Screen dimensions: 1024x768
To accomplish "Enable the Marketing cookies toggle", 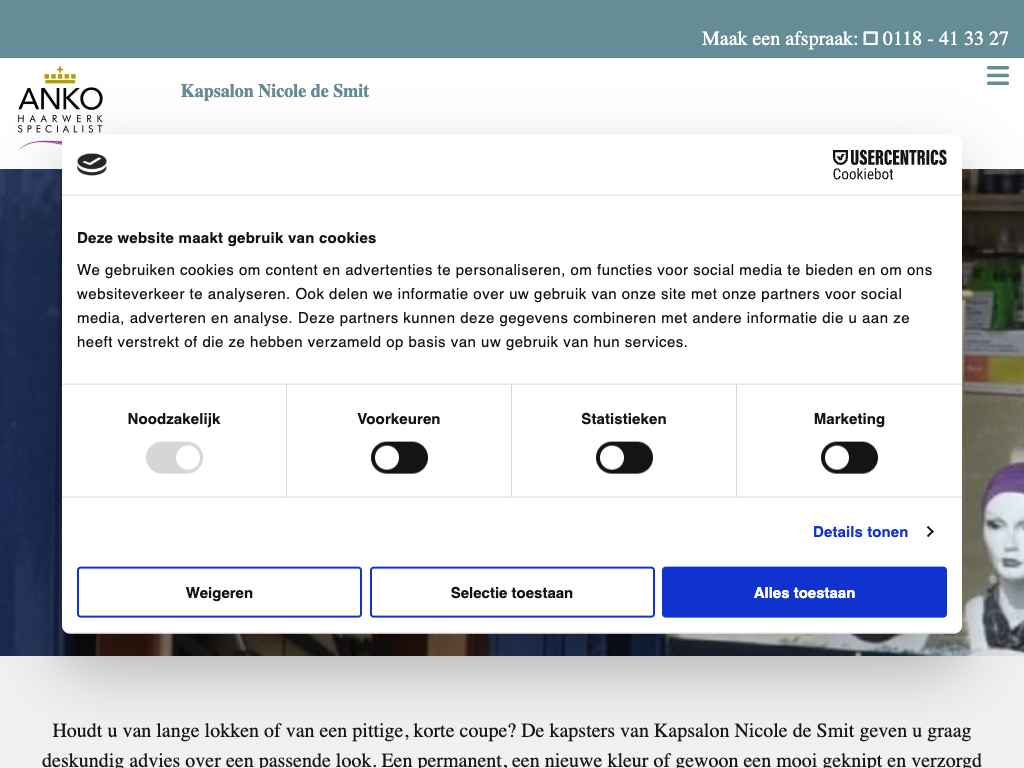I will click(x=849, y=459).
